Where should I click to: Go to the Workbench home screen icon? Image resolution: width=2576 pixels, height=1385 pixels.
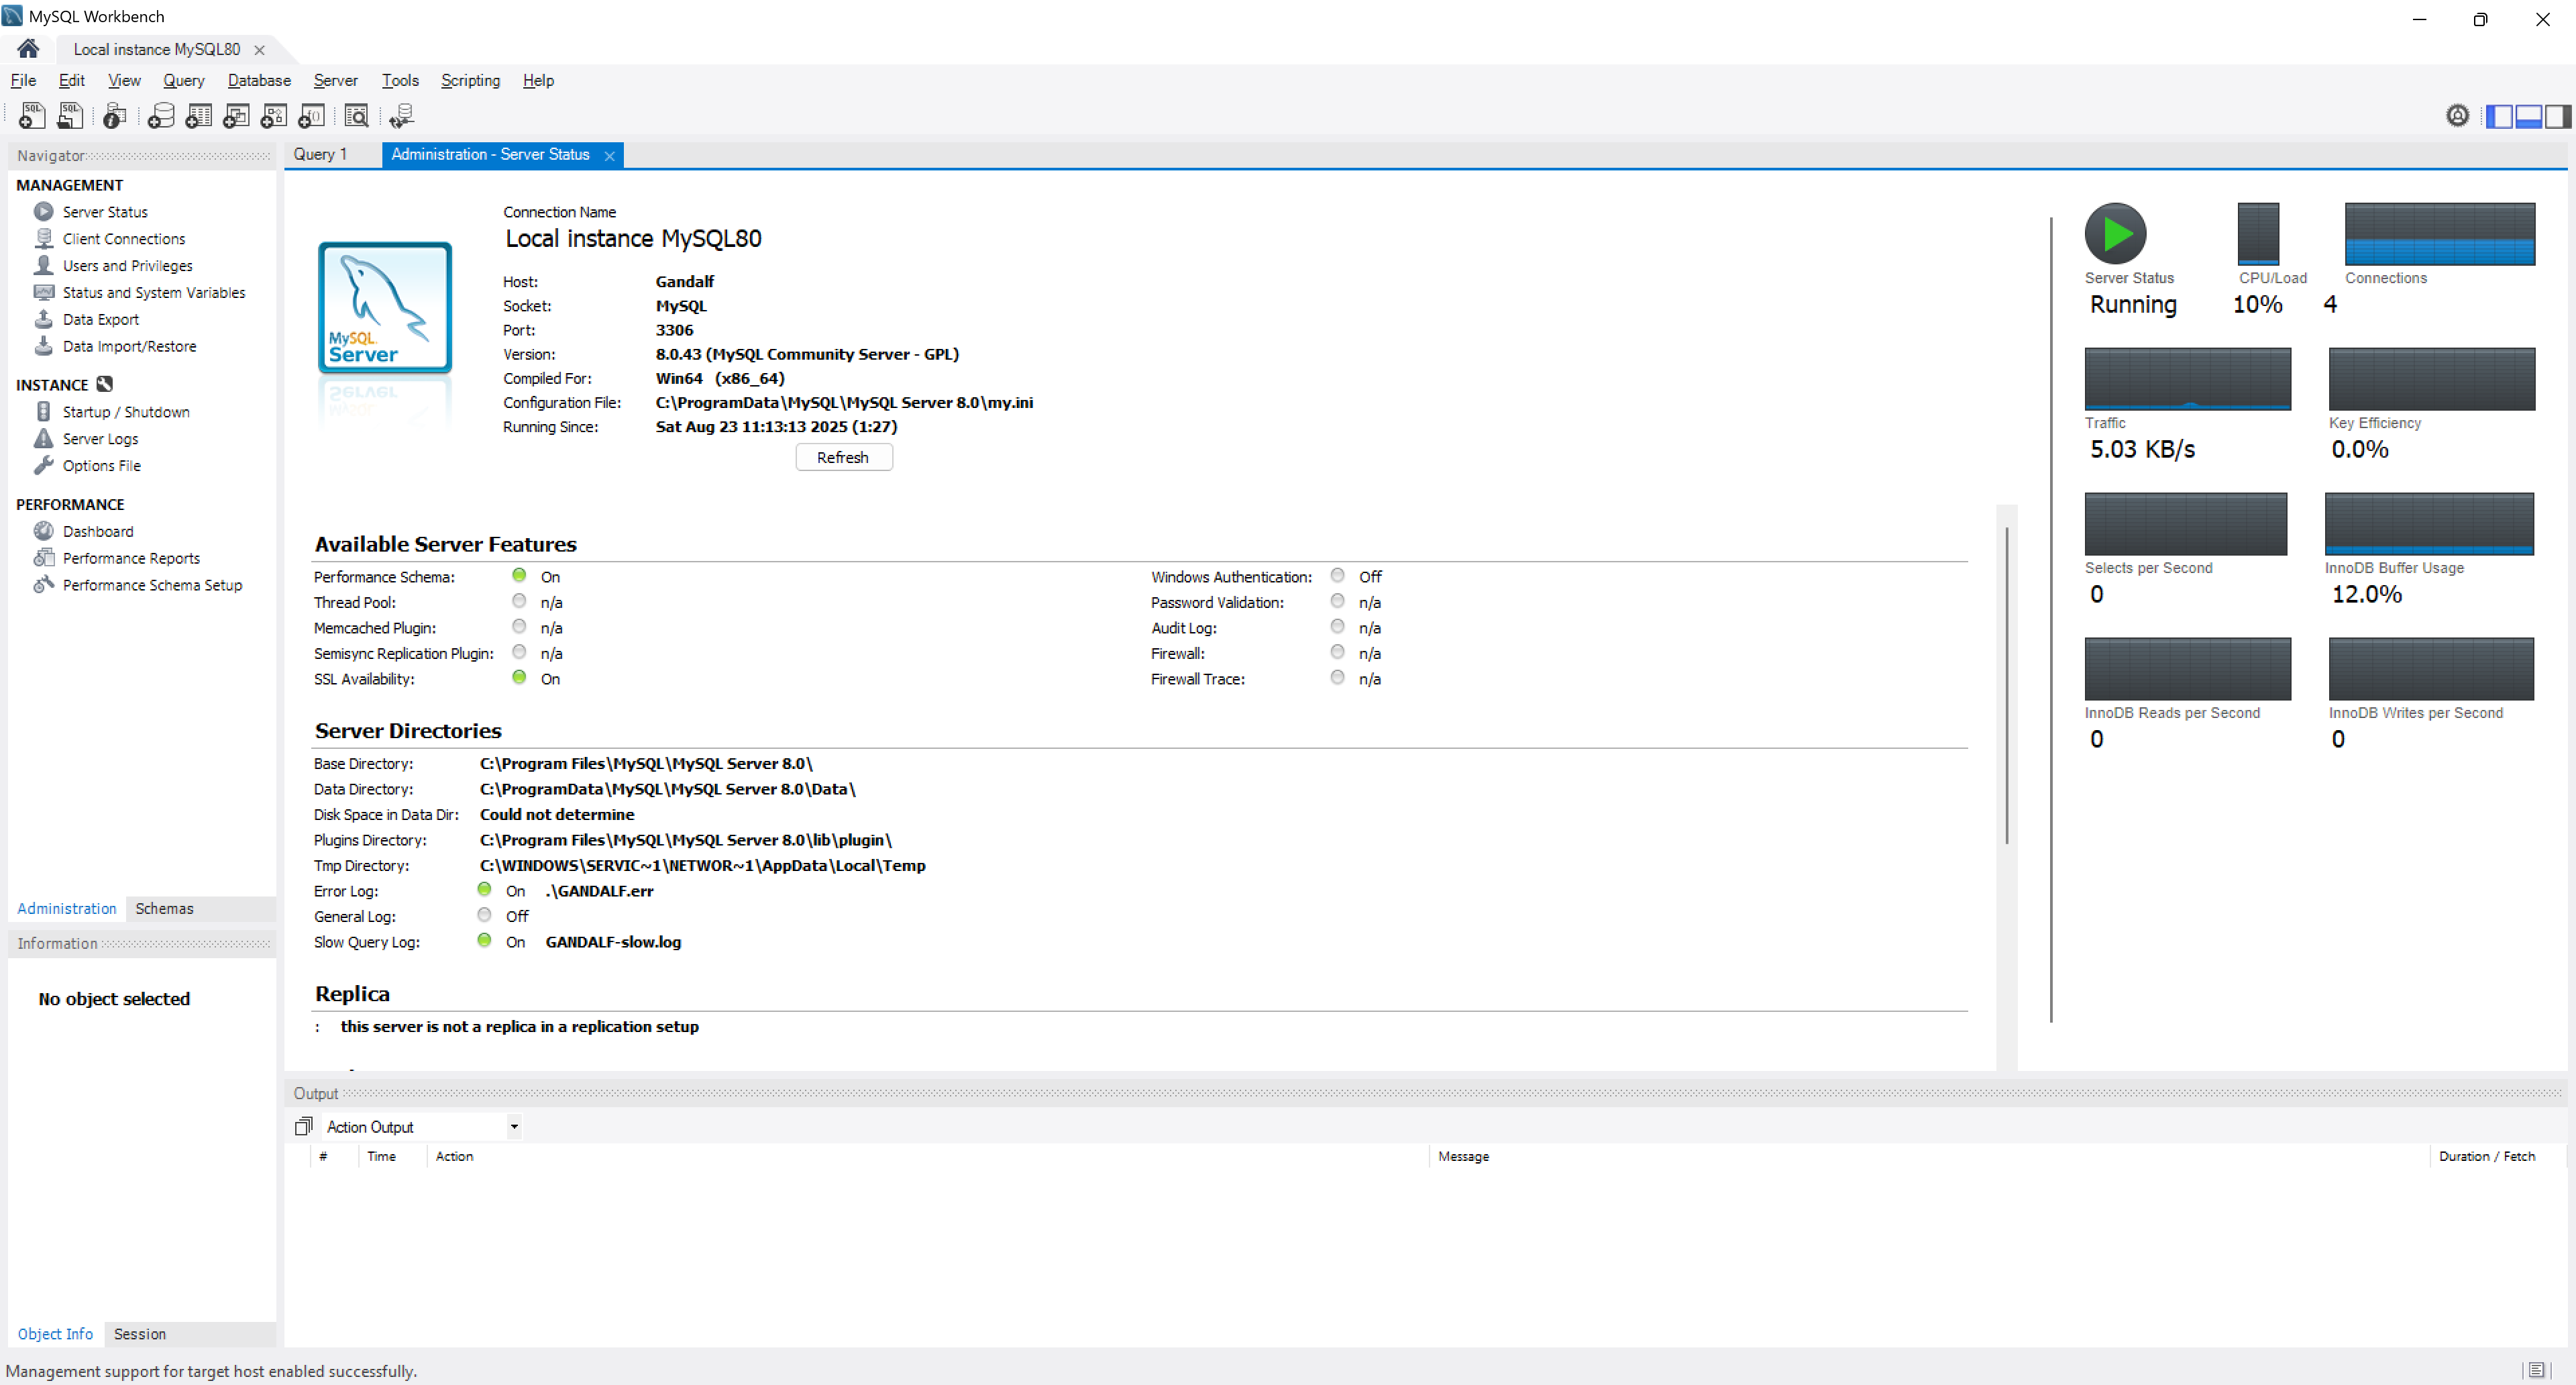[28, 48]
